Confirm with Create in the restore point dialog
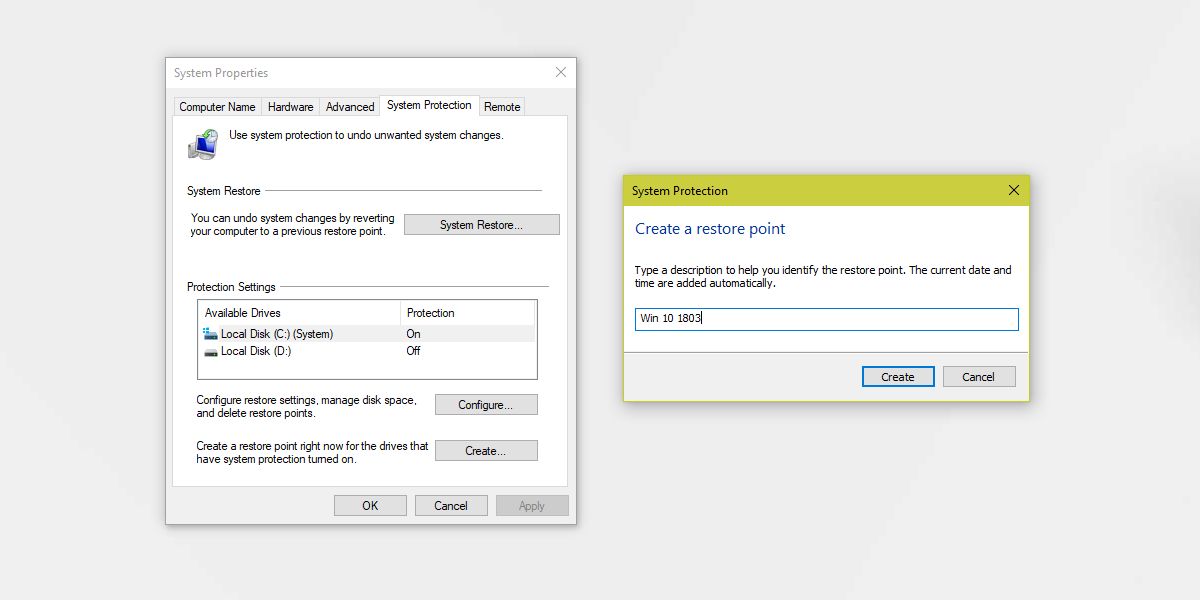The width and height of the screenshot is (1200, 600). 897,376
